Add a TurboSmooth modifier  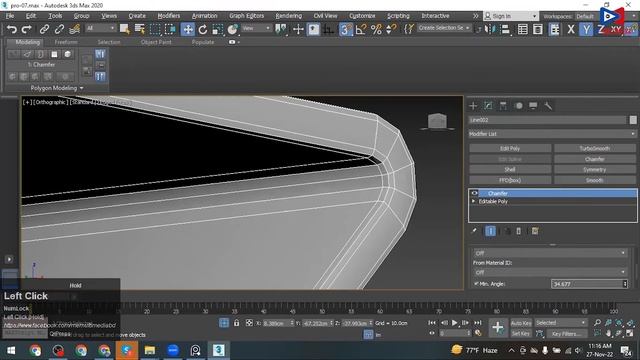[595, 149]
